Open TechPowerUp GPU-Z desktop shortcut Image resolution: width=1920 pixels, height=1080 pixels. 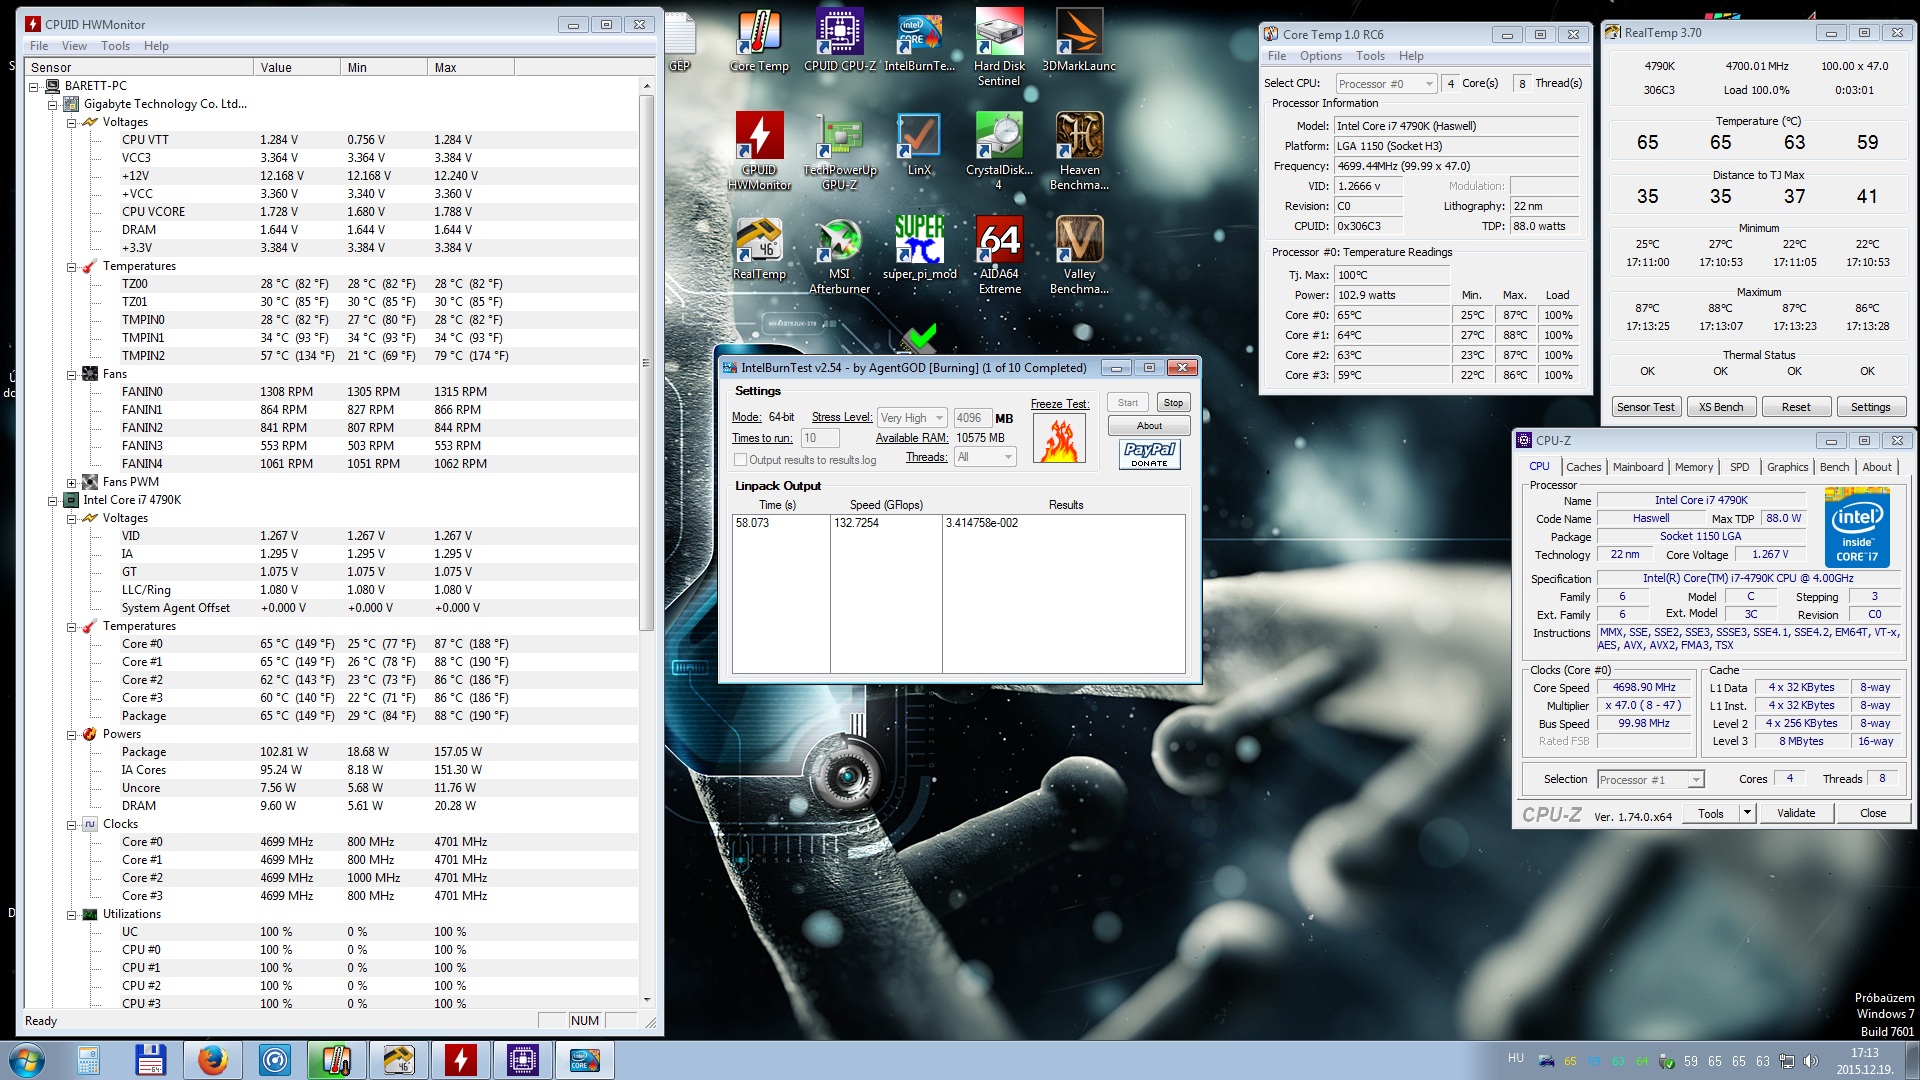click(839, 151)
